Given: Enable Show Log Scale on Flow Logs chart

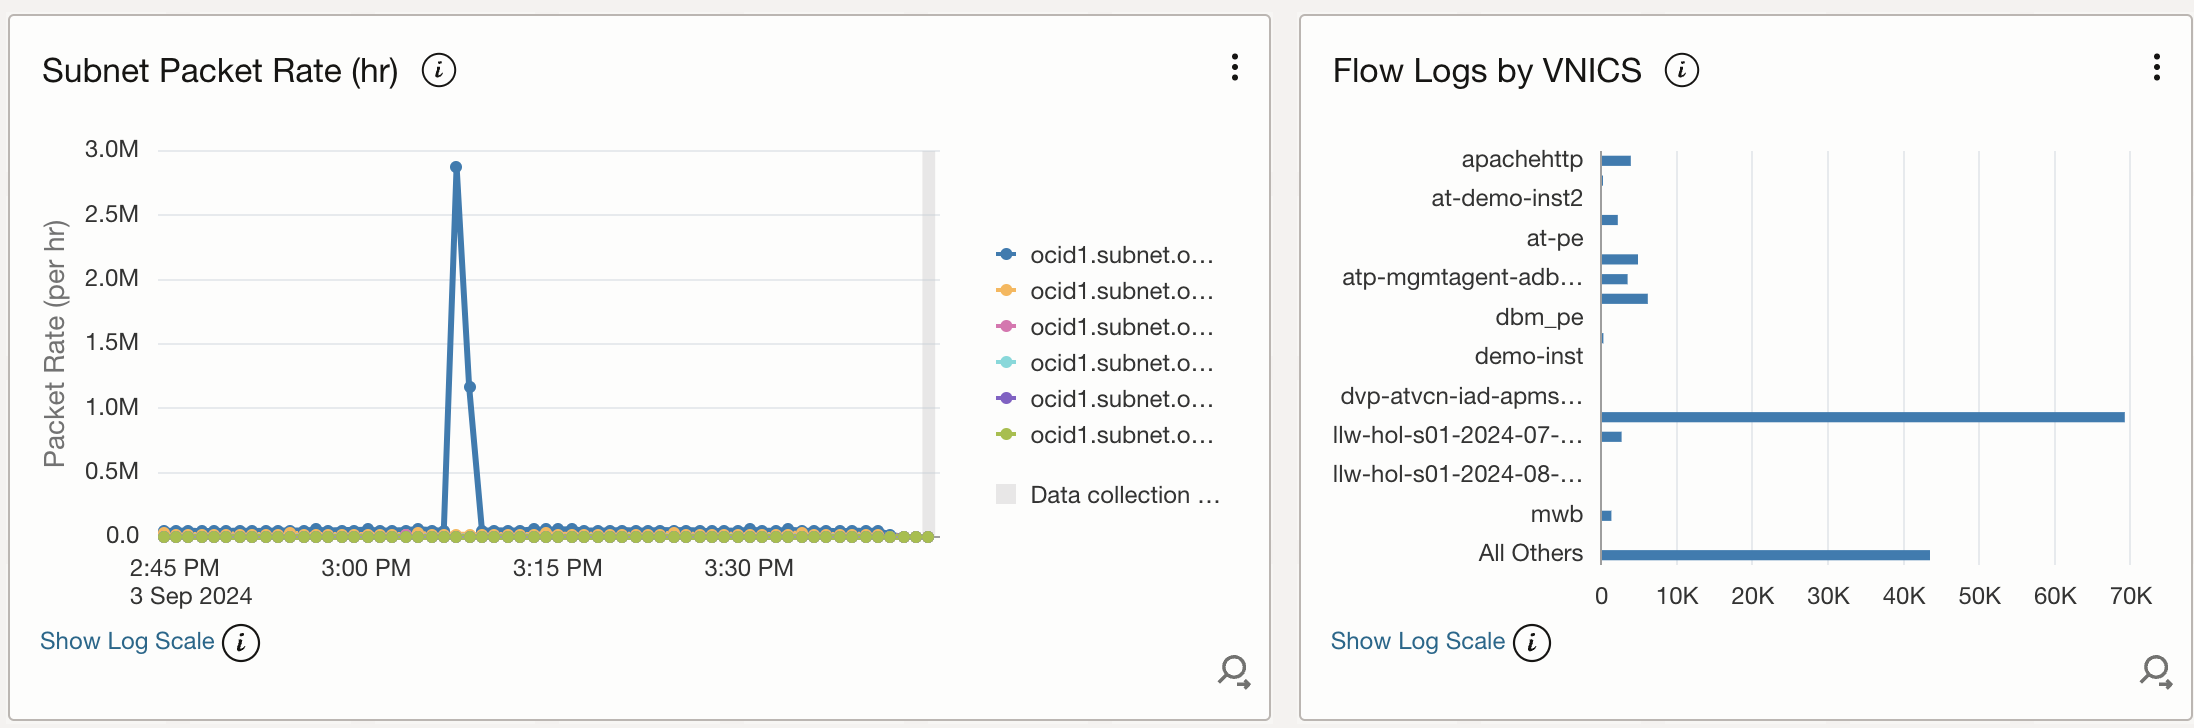Looking at the screenshot, I should pyautogui.click(x=1417, y=641).
